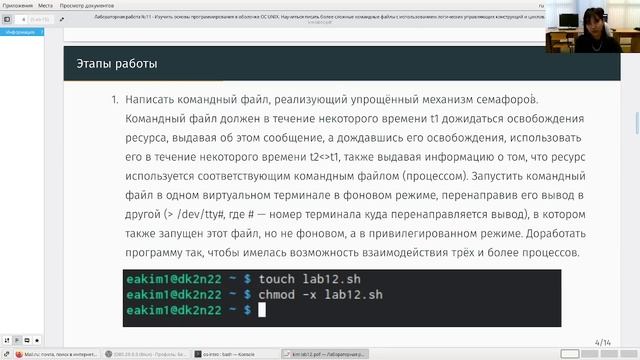Viewport: 640px width, 360px height.
Task: Switch to os-intro bash Konsole window
Action: pos(236,354)
